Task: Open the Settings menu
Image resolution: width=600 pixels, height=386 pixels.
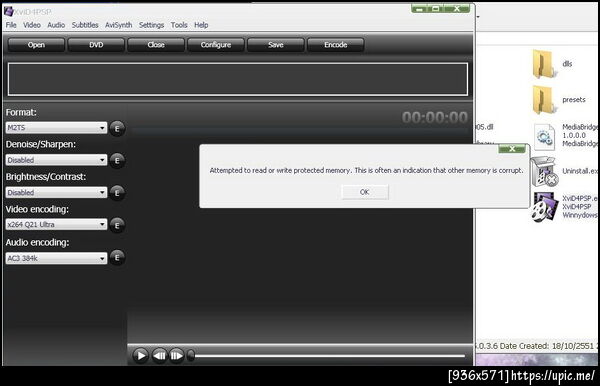Action: [151, 25]
